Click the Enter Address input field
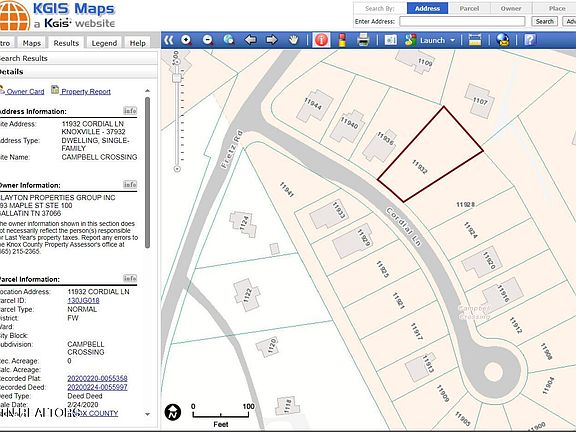Image resolution: width=576 pixels, height=432 pixels. pyautogui.click(x=462, y=21)
